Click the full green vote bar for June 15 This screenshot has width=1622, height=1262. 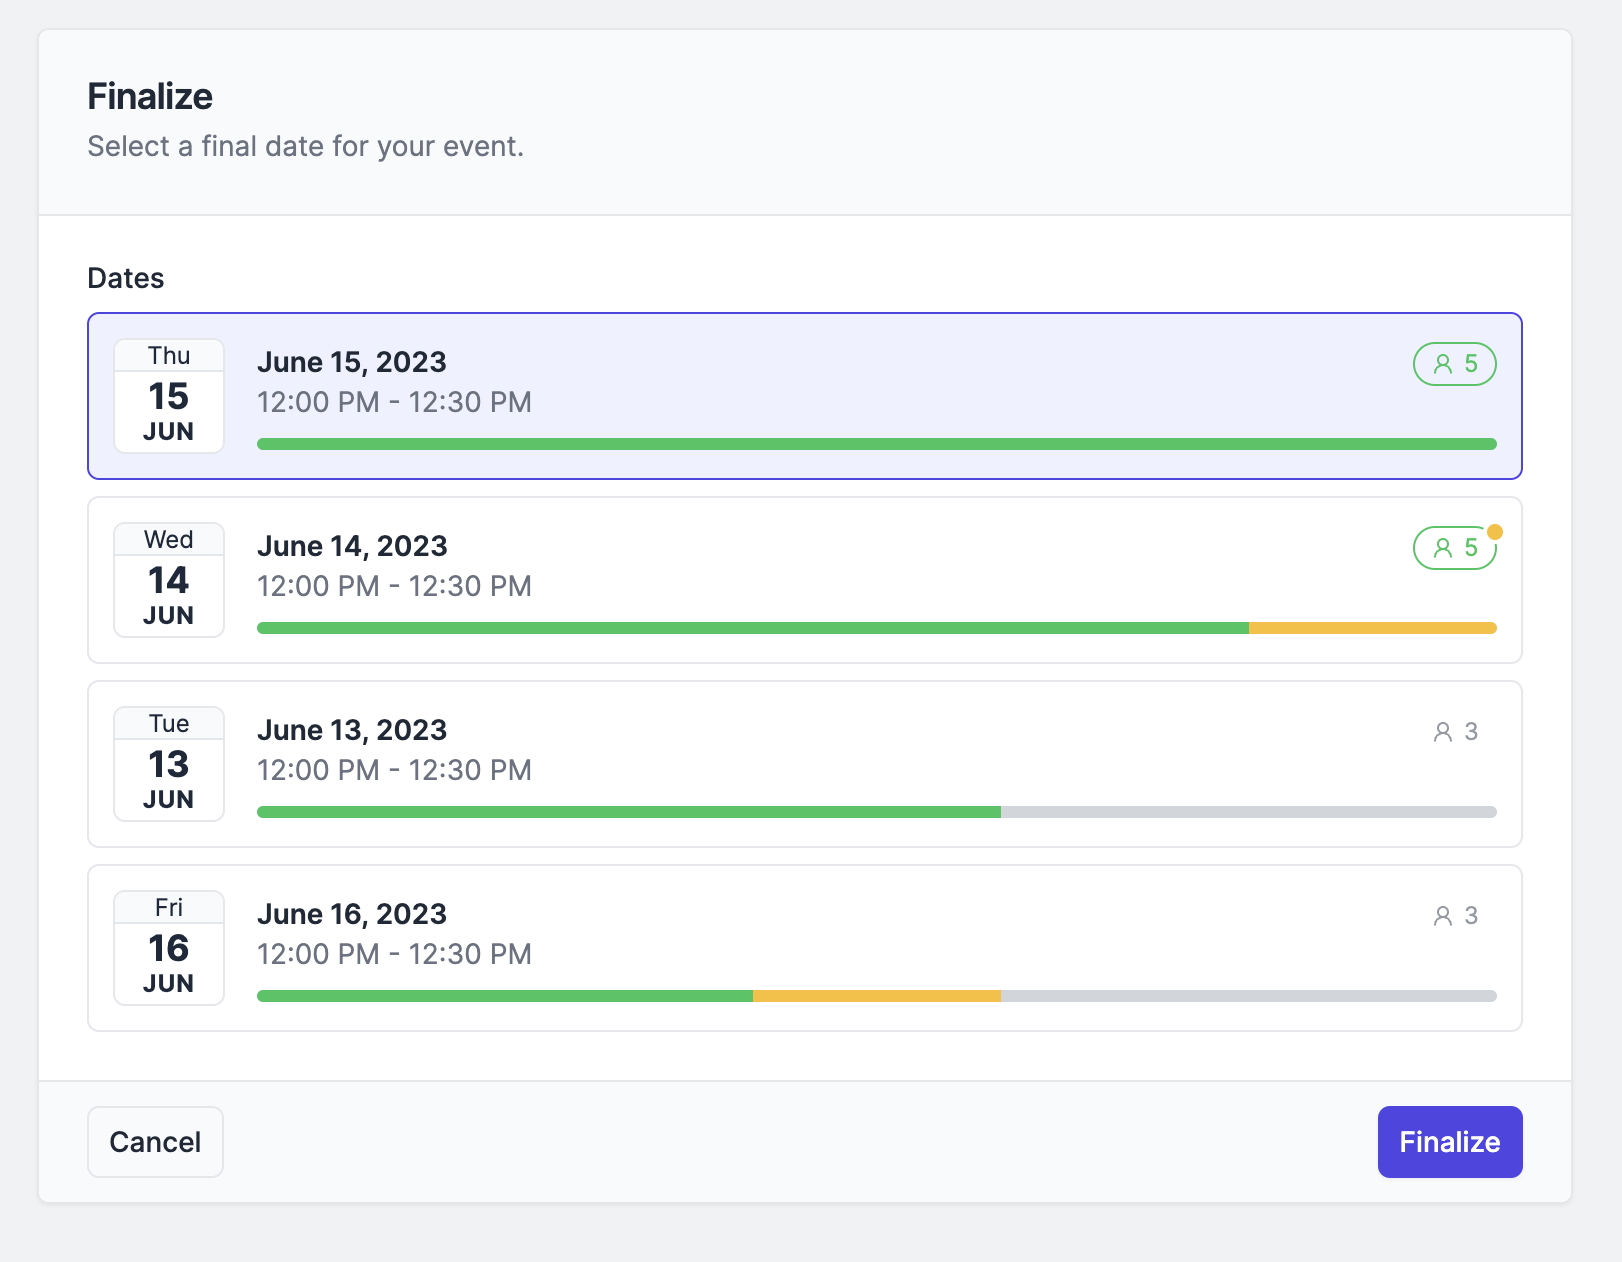[876, 444]
